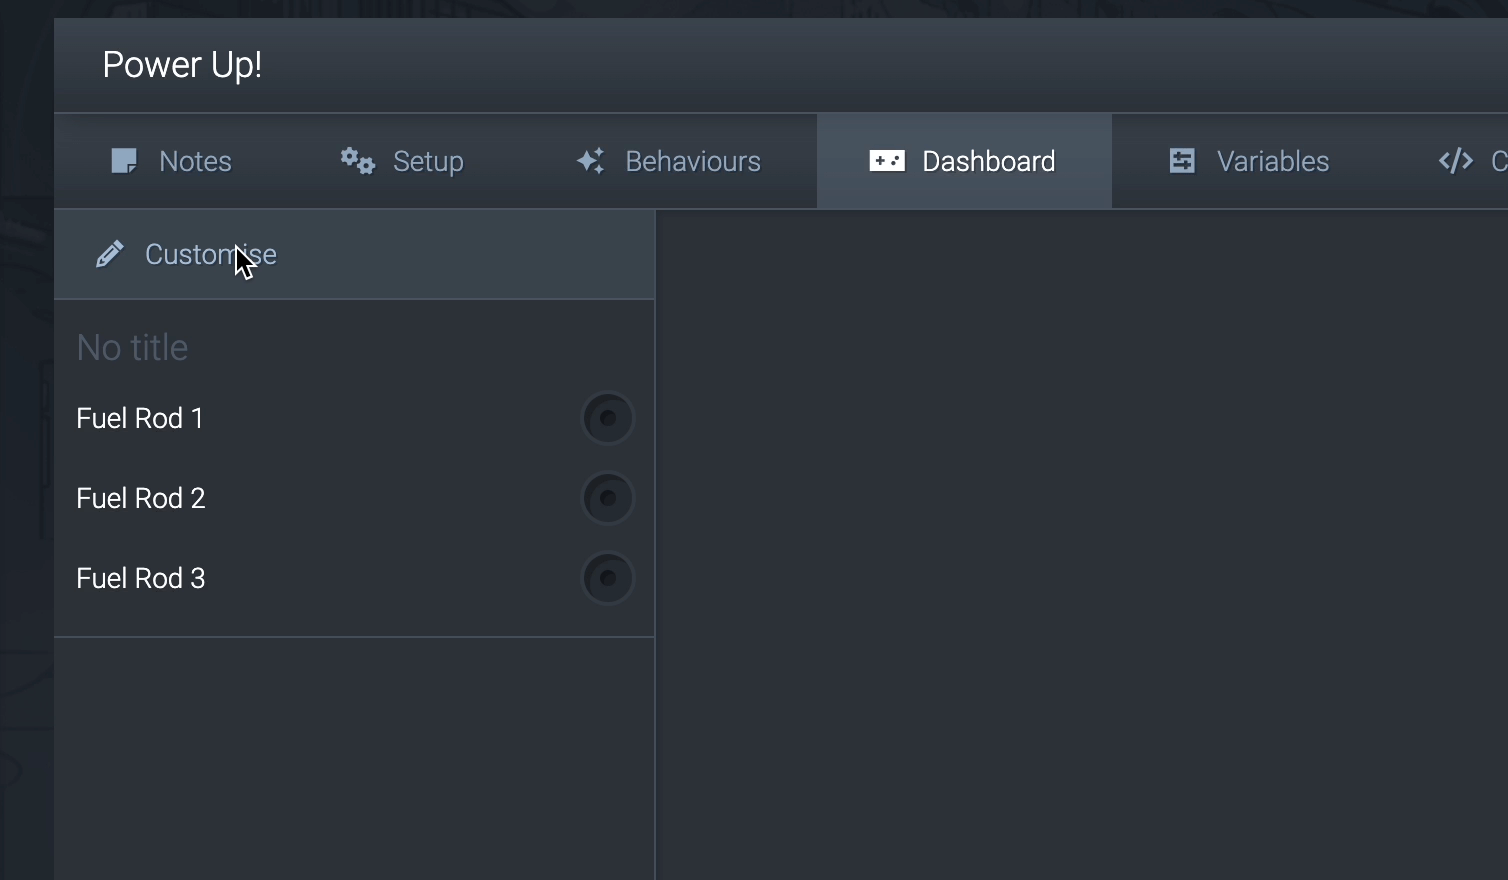The width and height of the screenshot is (1508, 880).
Task: Select the Fuel Rod 2 label
Action: click(x=140, y=498)
